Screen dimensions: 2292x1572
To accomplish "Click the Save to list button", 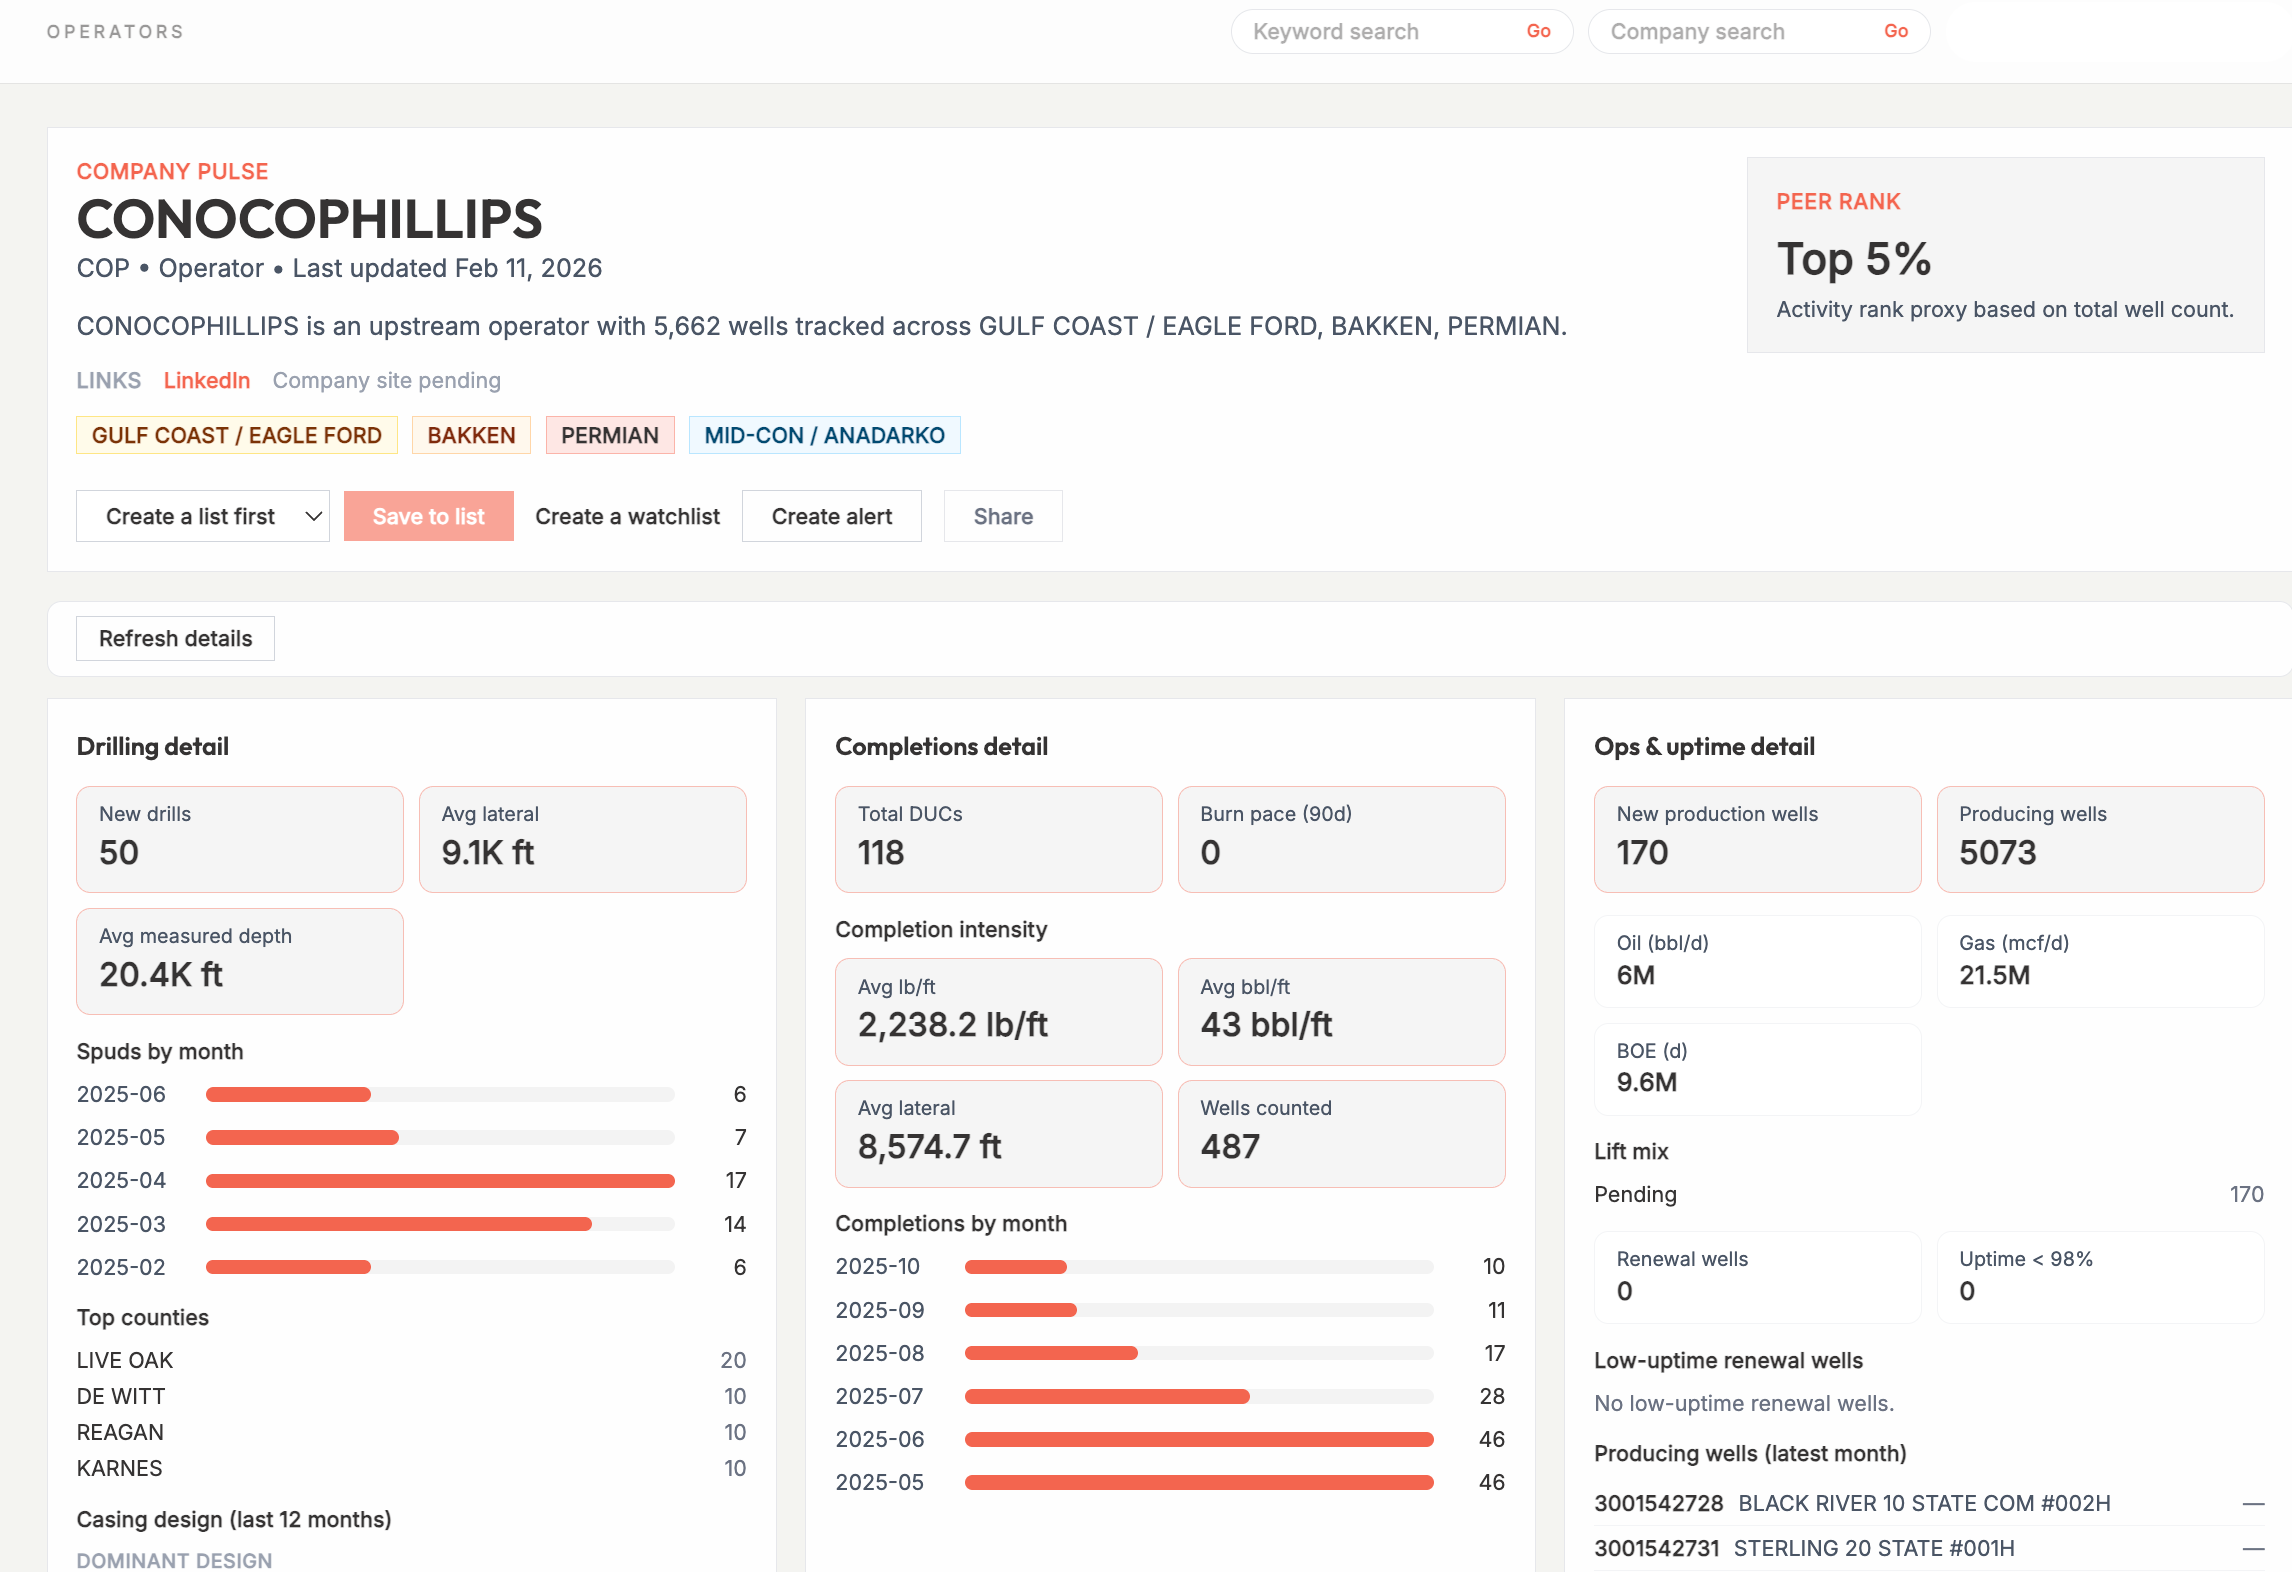I will pyautogui.click(x=428, y=516).
